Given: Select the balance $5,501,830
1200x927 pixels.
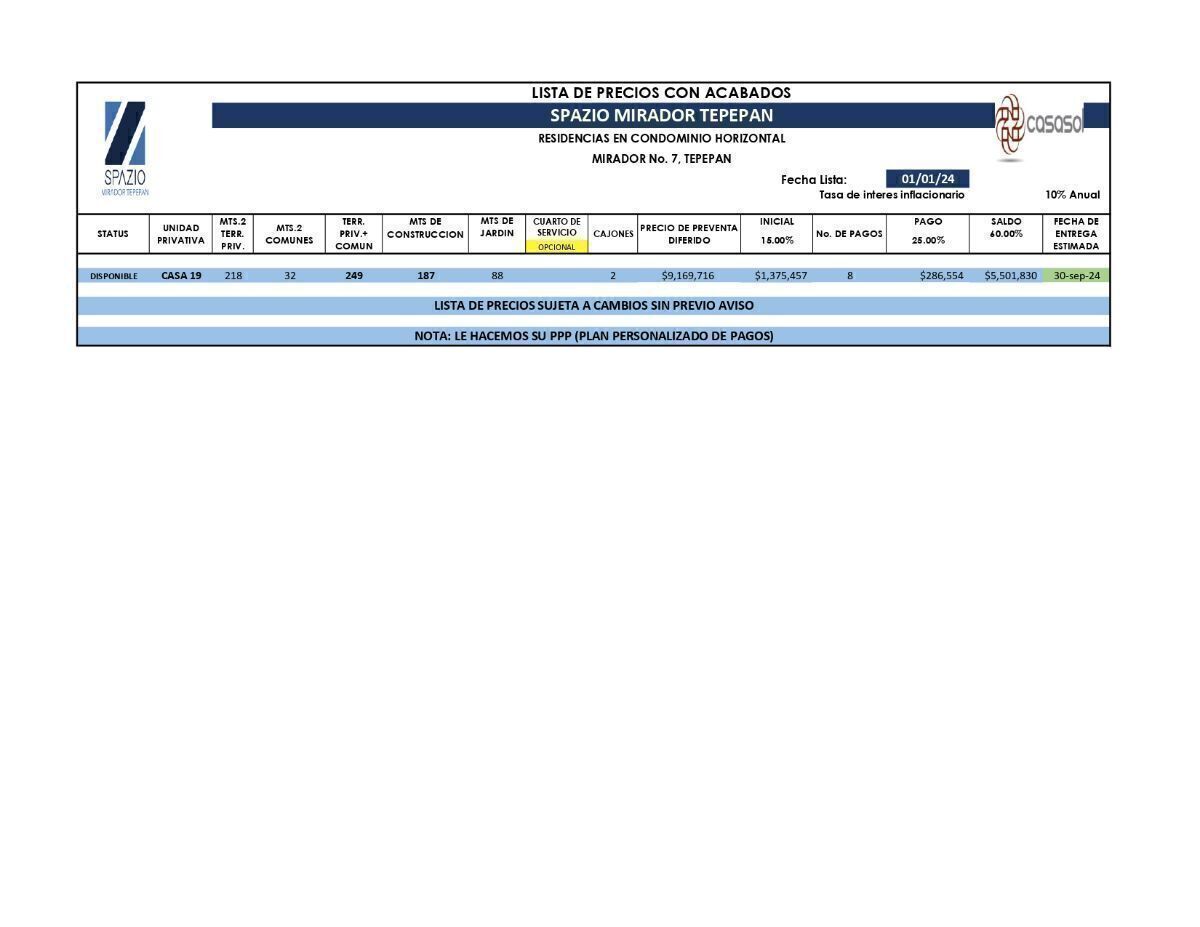Looking at the screenshot, I should [x=1010, y=275].
